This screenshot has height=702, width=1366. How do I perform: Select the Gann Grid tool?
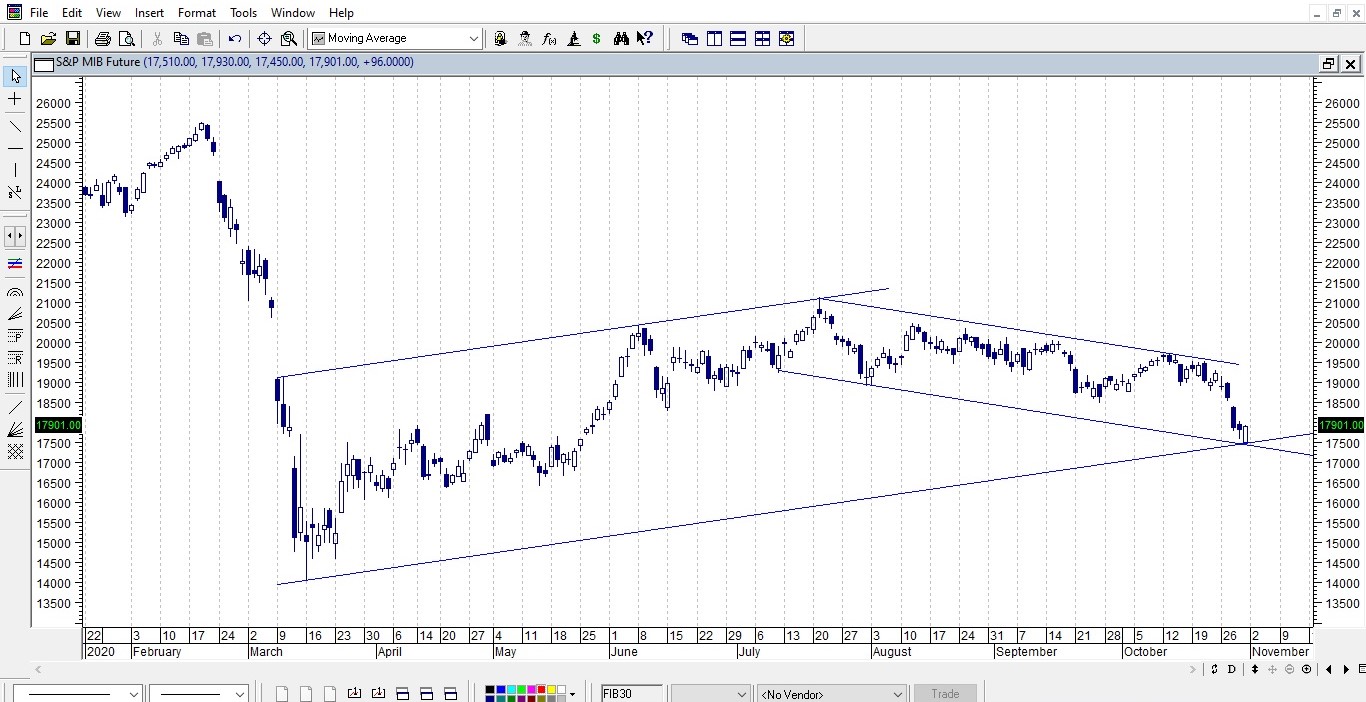click(x=15, y=450)
